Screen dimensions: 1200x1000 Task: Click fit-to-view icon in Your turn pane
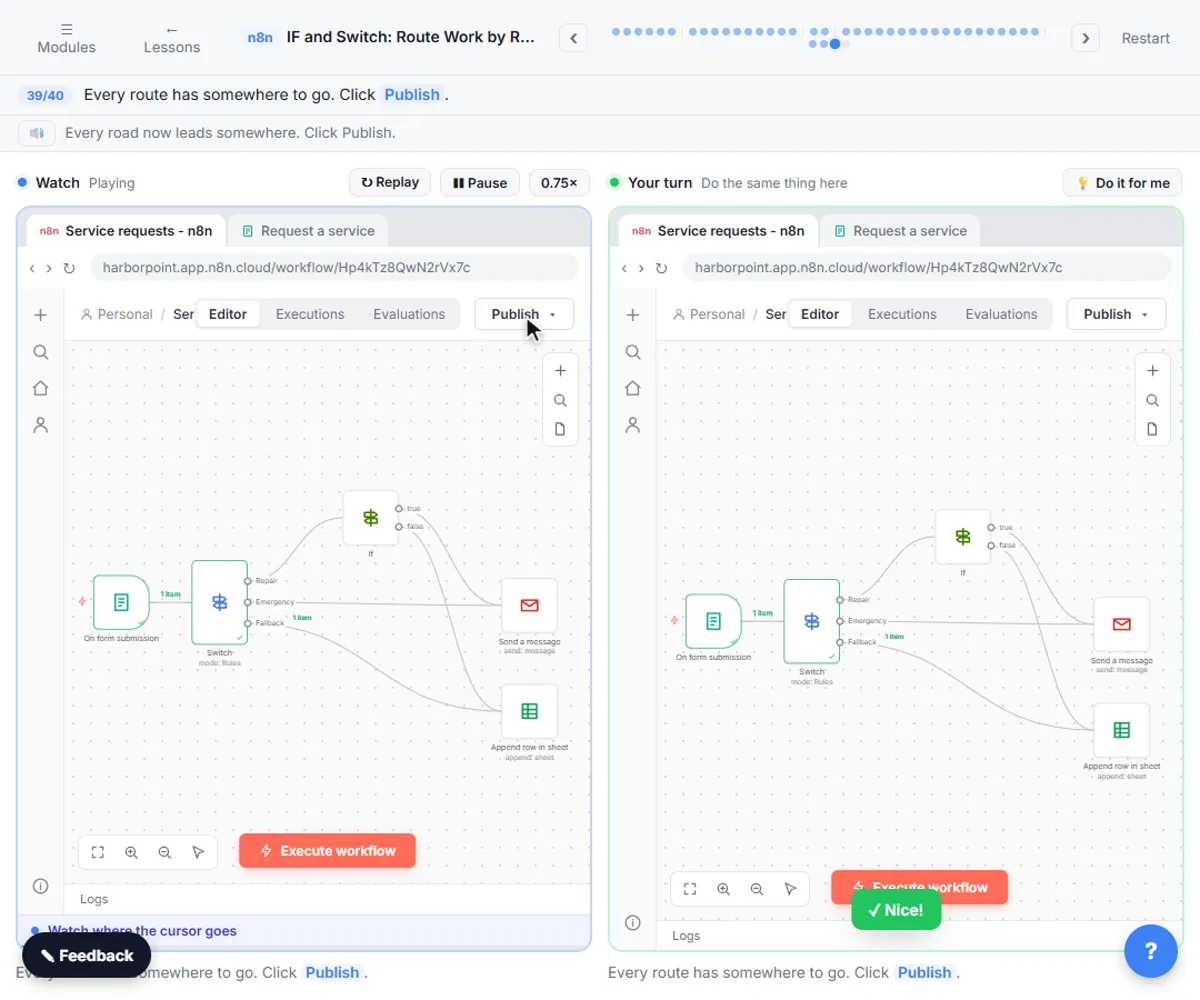pyautogui.click(x=690, y=888)
